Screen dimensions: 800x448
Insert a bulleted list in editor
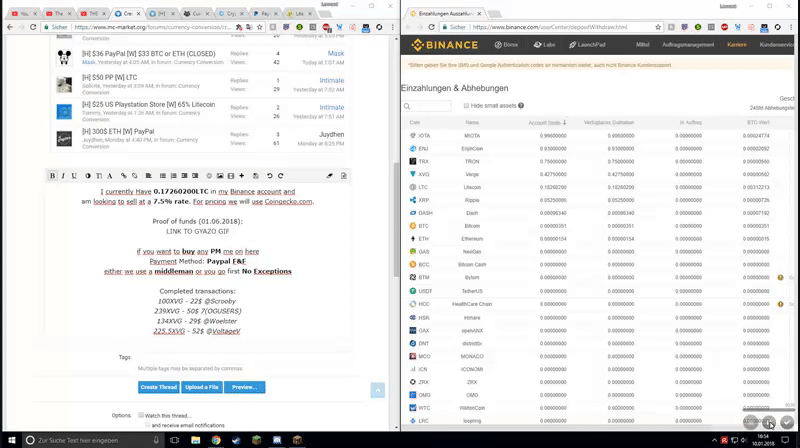[163, 176]
